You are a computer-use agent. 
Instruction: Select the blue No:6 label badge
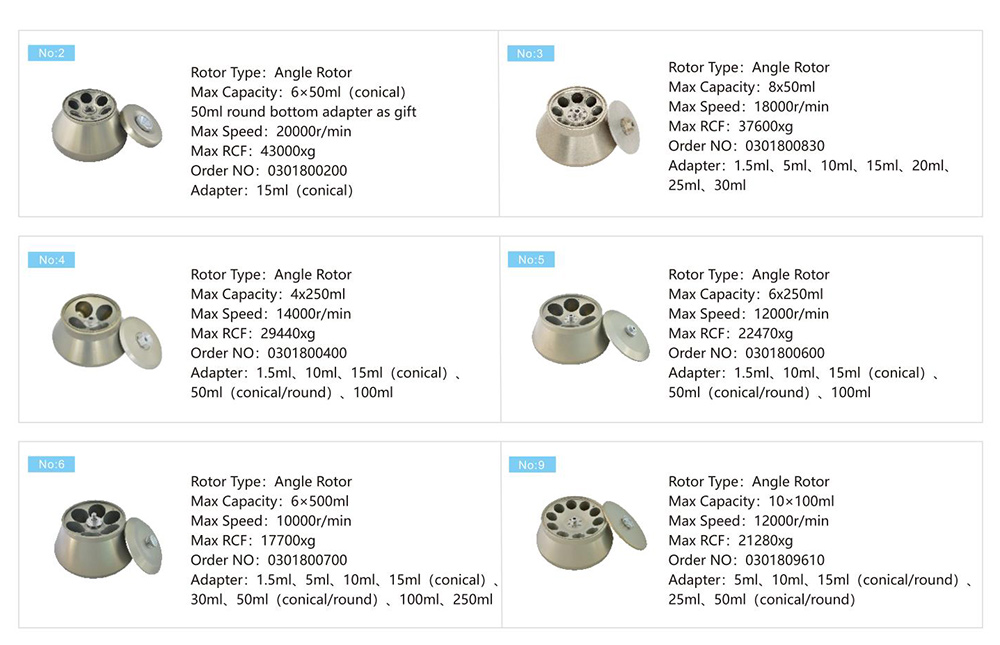point(51,464)
